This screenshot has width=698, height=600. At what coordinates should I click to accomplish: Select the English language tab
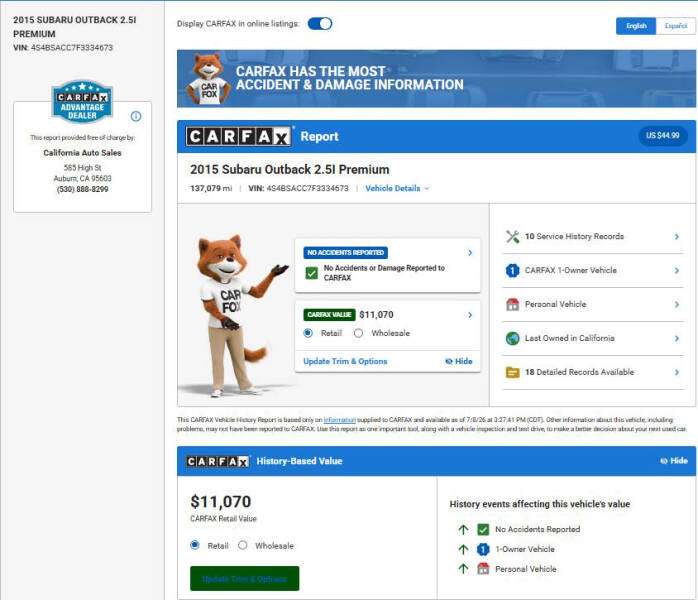[x=636, y=26]
